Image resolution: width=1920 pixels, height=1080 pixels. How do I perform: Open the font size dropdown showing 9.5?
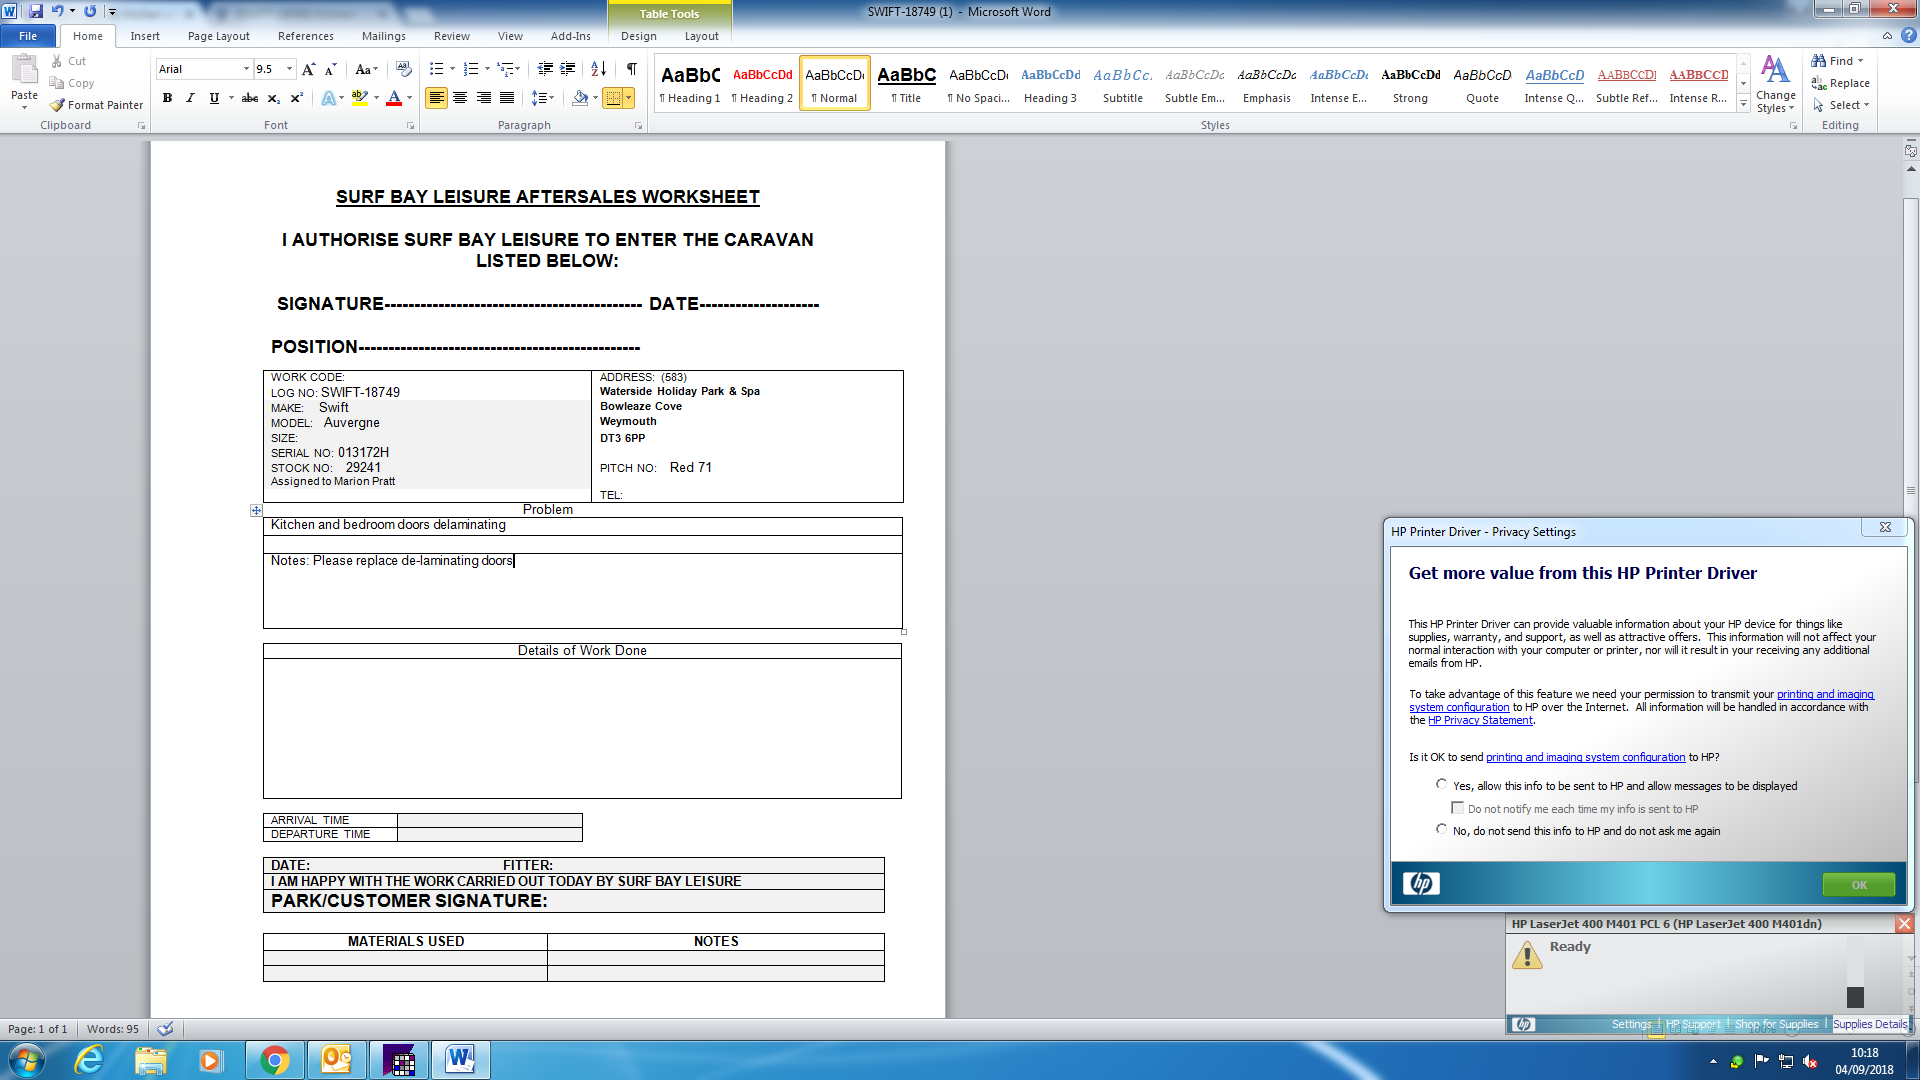(289, 69)
